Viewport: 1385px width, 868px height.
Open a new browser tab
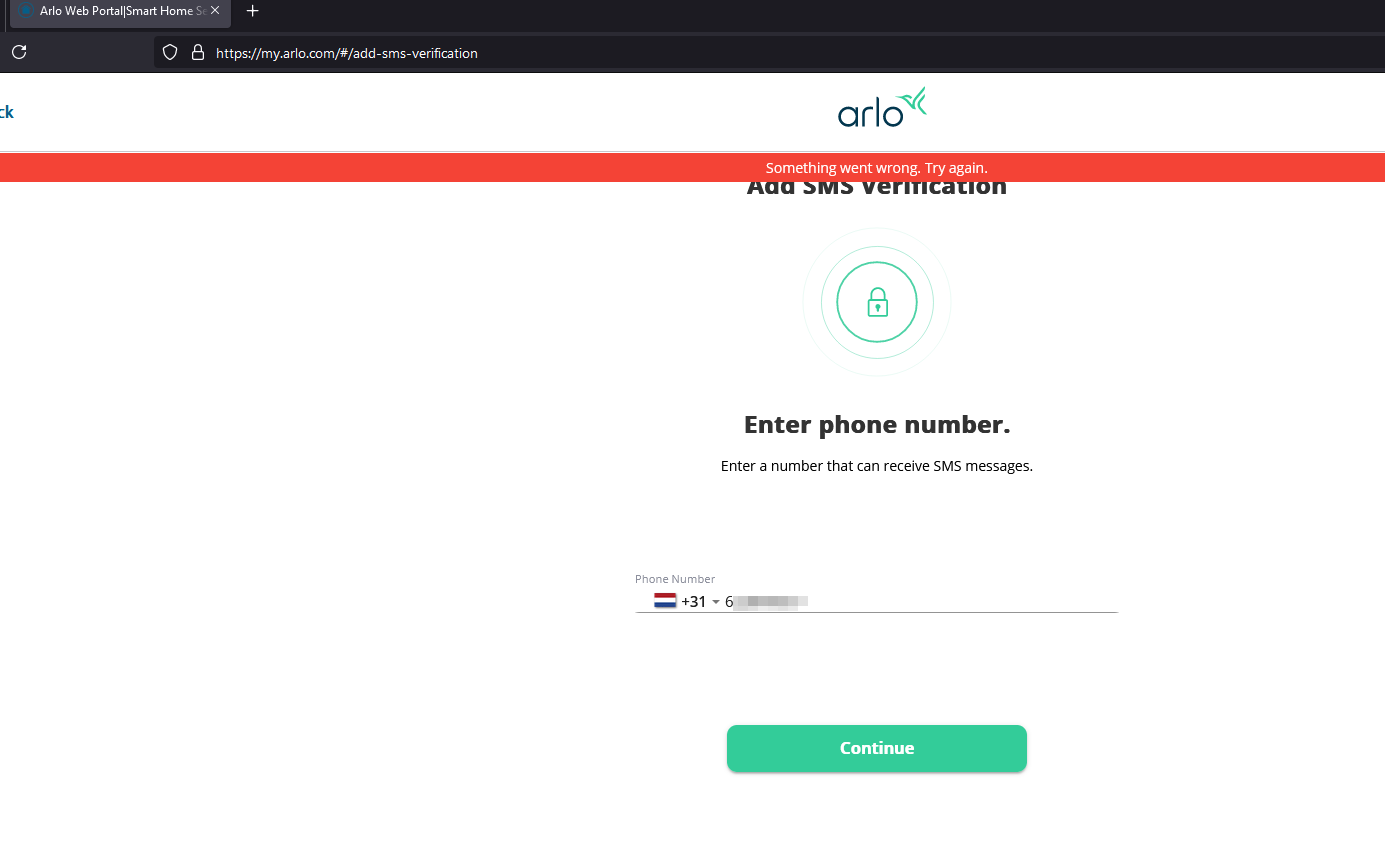[253, 11]
